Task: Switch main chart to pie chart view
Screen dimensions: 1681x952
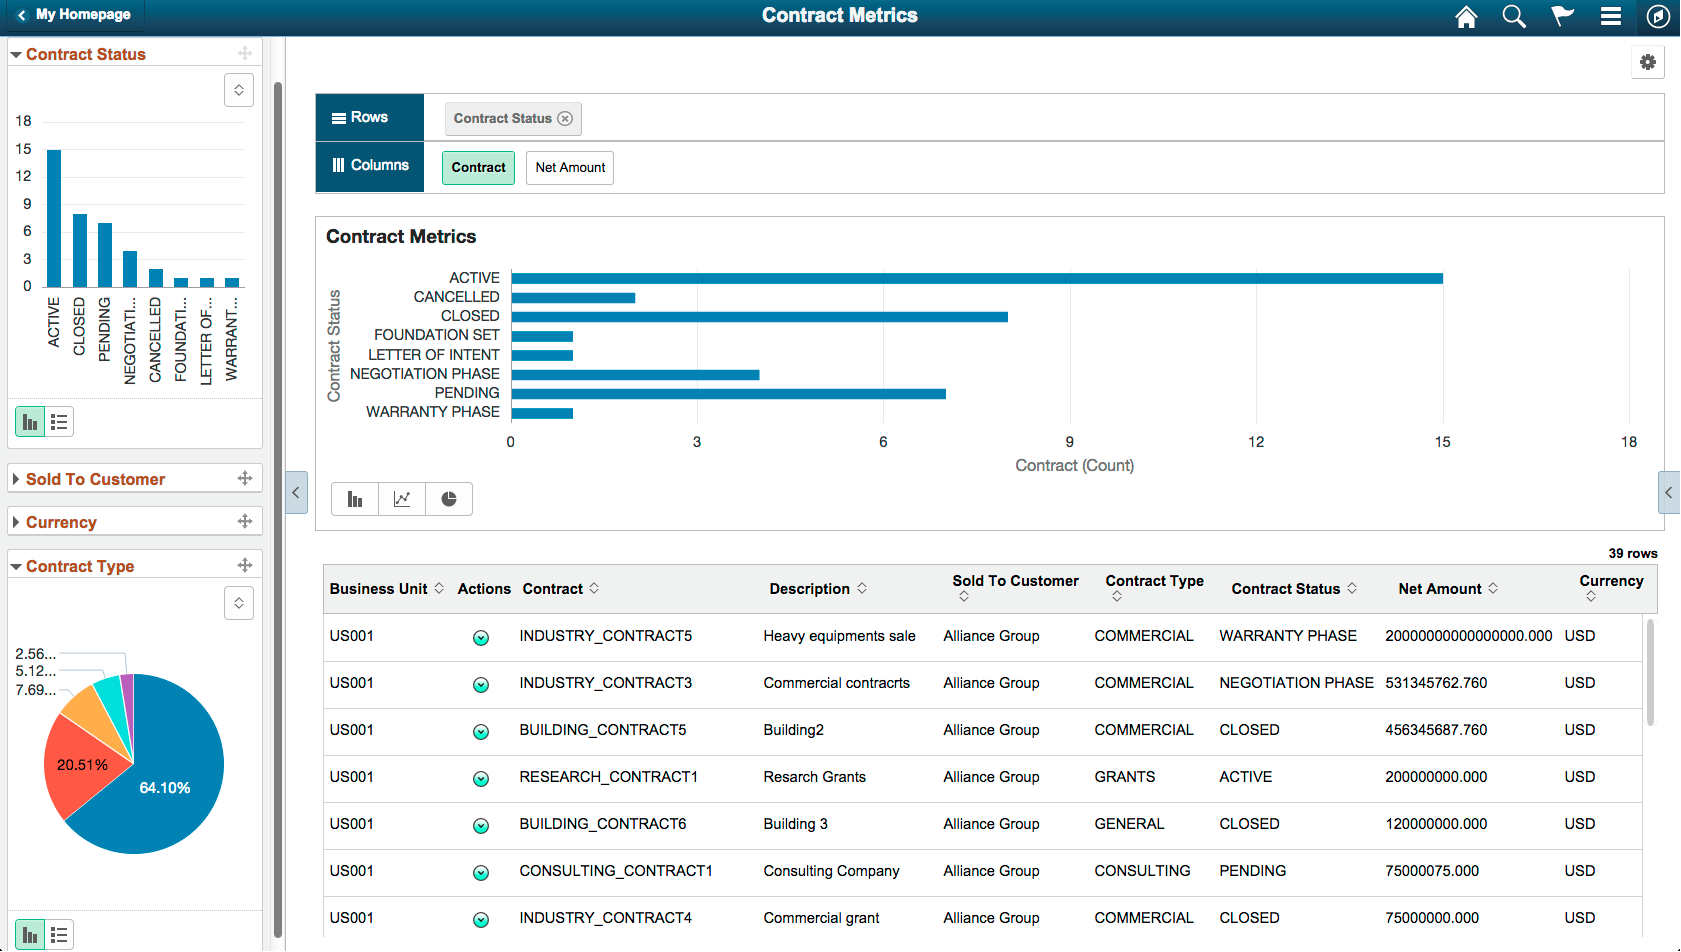Action: (449, 499)
